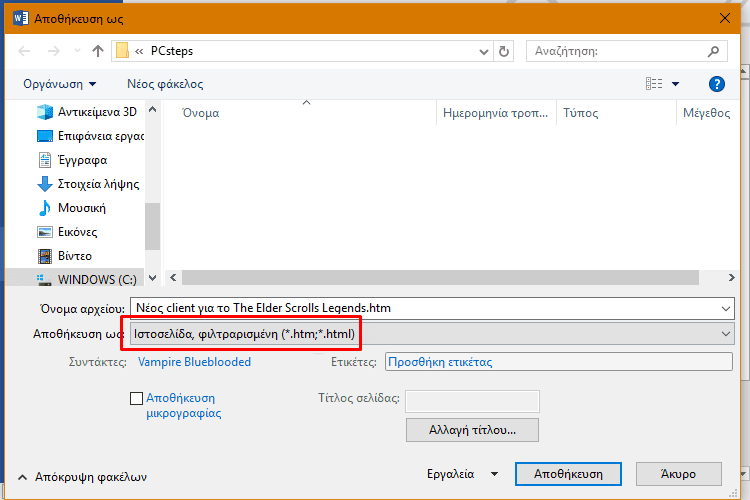
Task: Collapse the folders pane with Hide Folders
Action: (x=82, y=477)
